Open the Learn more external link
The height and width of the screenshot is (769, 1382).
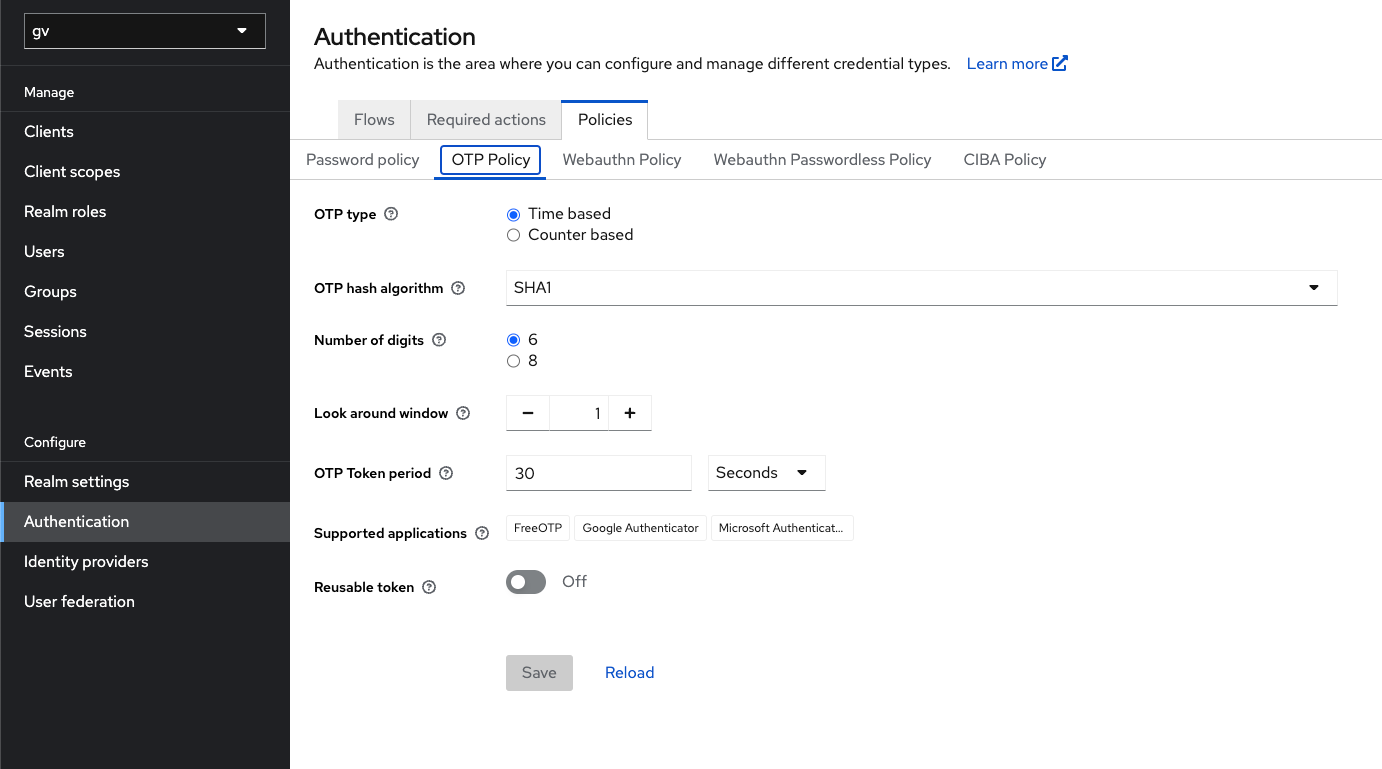pyautogui.click(x=1017, y=64)
